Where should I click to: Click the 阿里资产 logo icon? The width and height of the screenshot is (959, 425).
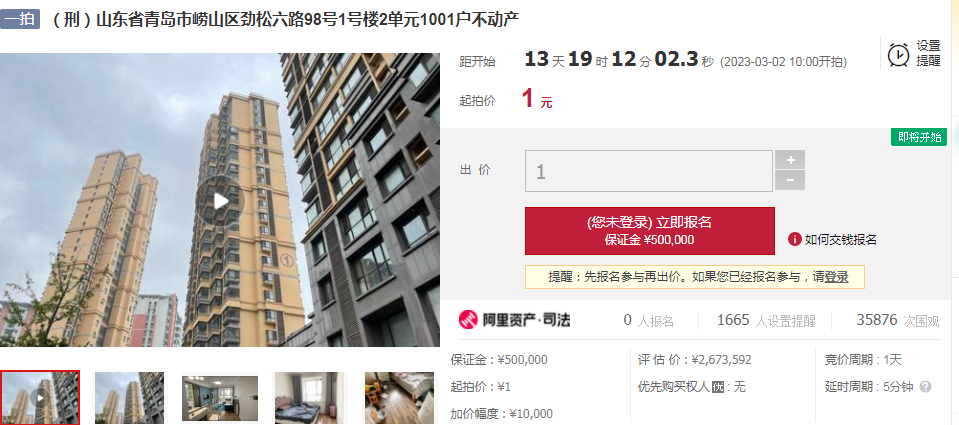pyautogui.click(x=468, y=319)
